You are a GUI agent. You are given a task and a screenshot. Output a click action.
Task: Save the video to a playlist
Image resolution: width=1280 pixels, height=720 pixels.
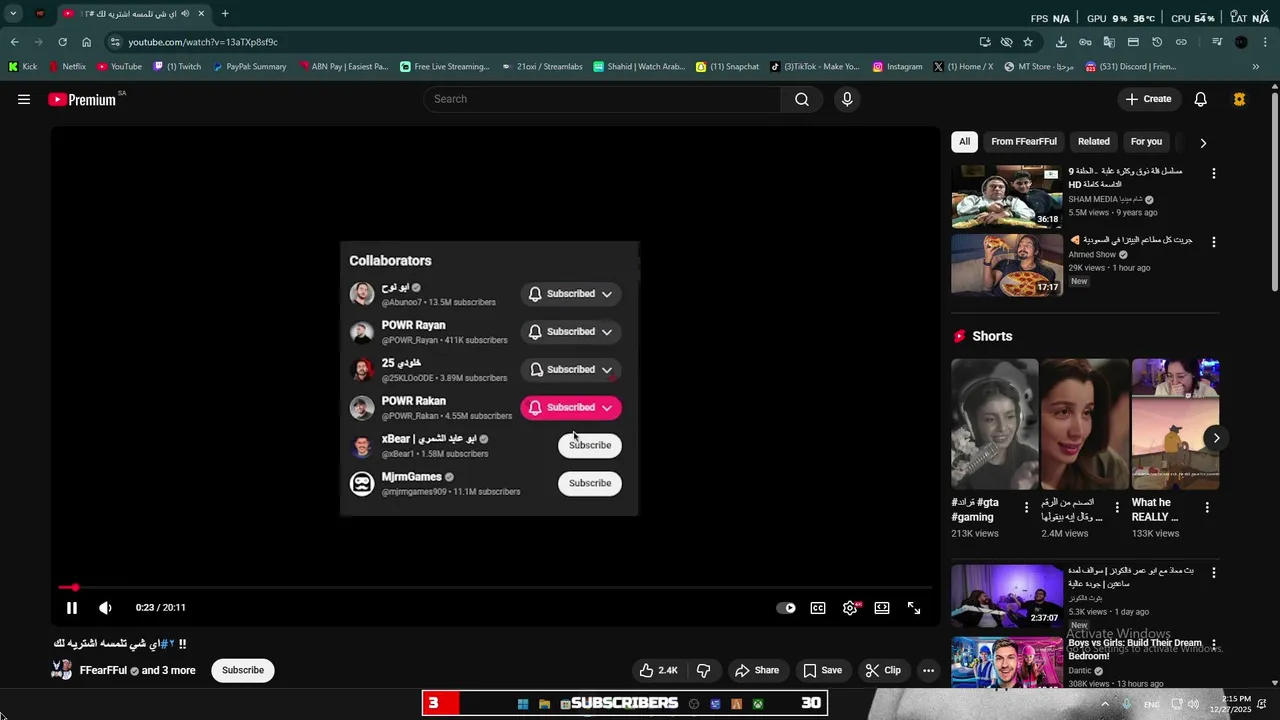tap(822, 670)
